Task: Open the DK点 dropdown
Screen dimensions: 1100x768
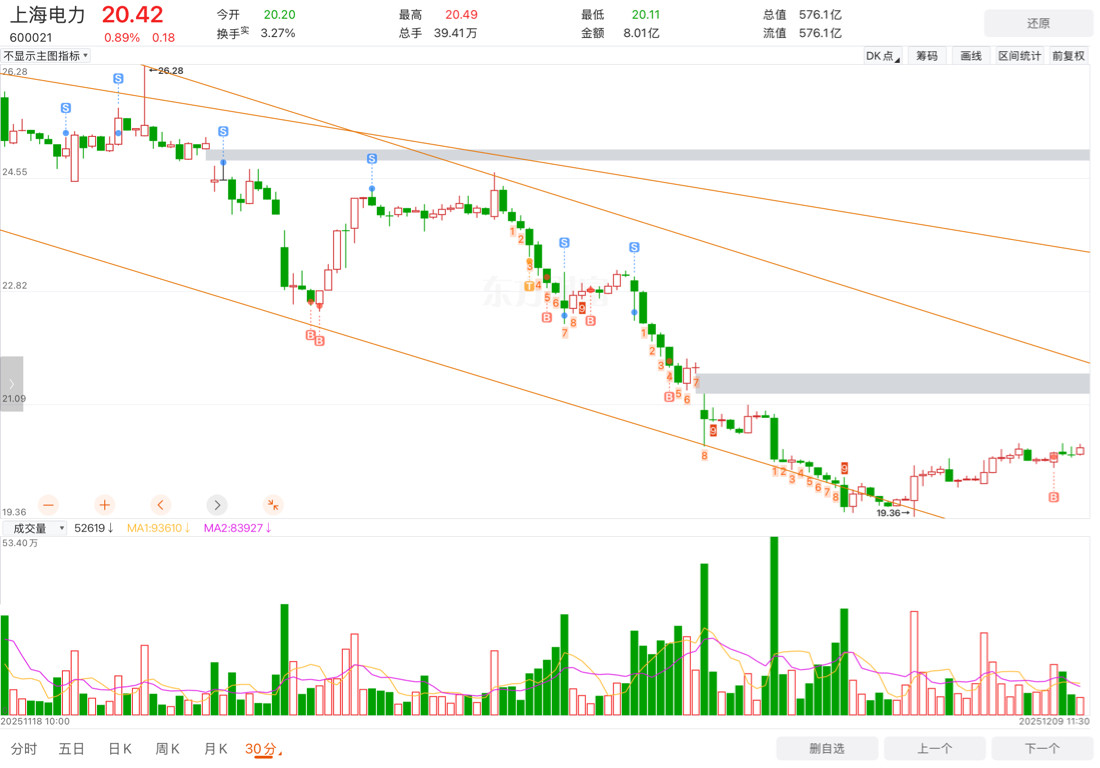Action: [x=883, y=56]
